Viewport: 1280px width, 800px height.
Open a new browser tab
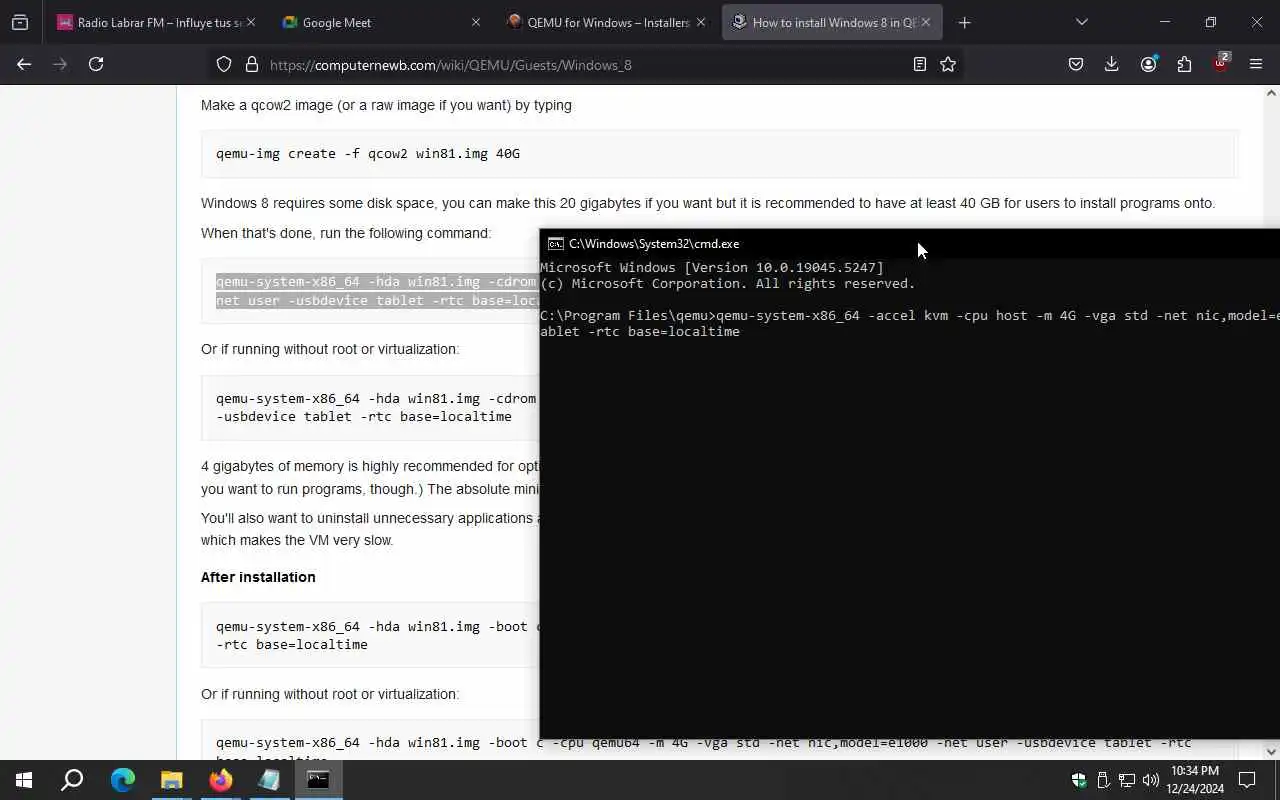point(964,22)
